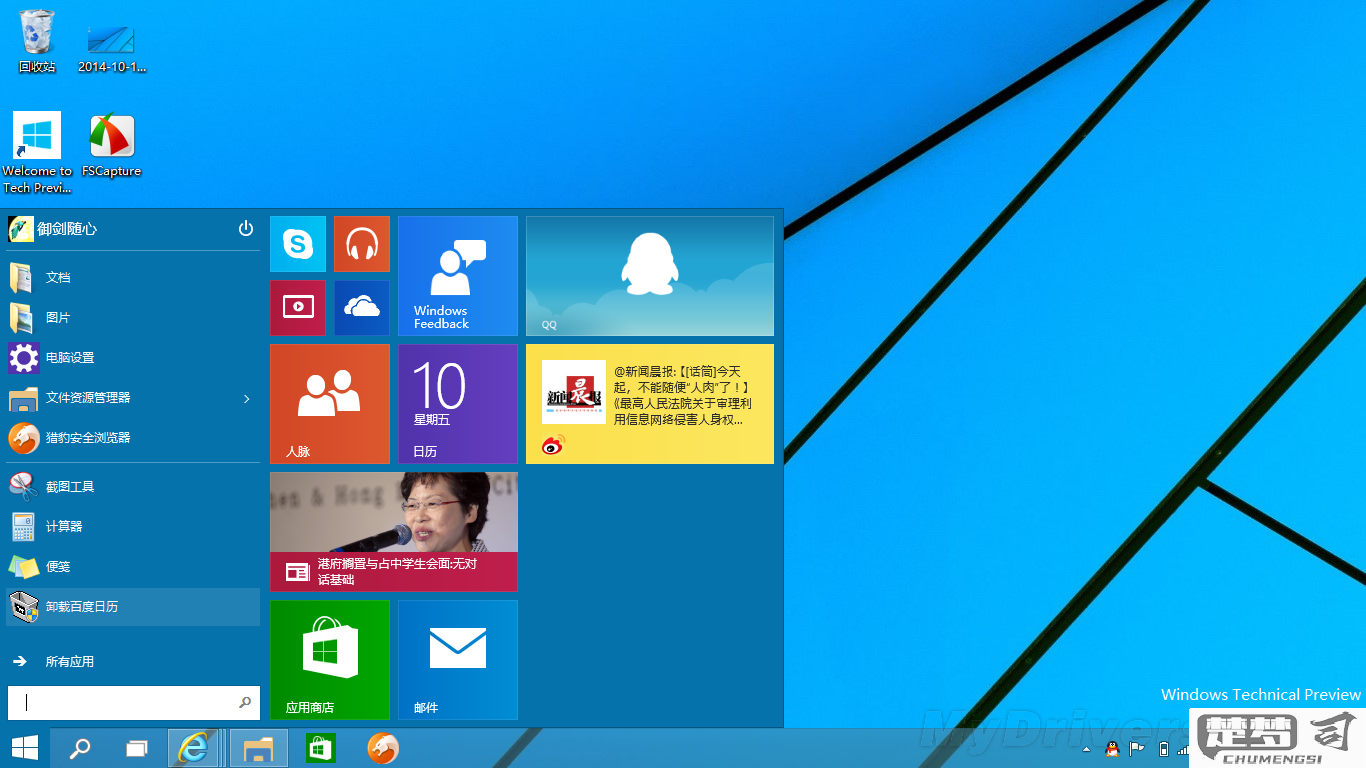Open Task View on the taskbar
Image resolution: width=1366 pixels, height=768 pixels.
pos(137,748)
